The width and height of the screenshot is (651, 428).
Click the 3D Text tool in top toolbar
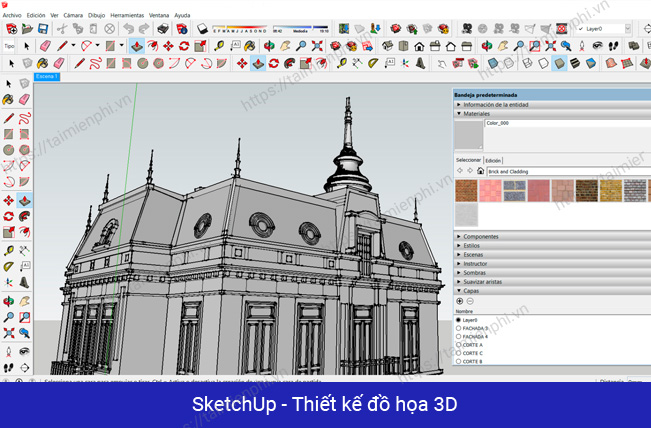(420, 63)
